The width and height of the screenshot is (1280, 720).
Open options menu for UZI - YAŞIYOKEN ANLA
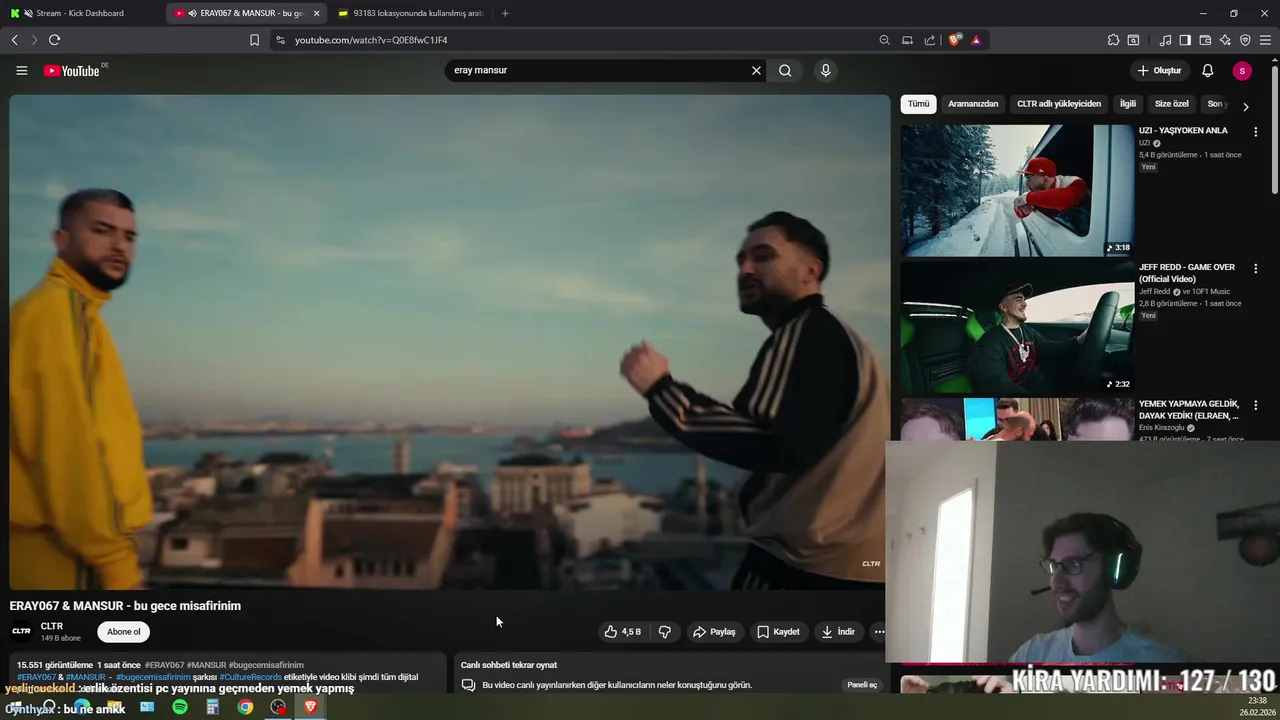[1256, 131]
